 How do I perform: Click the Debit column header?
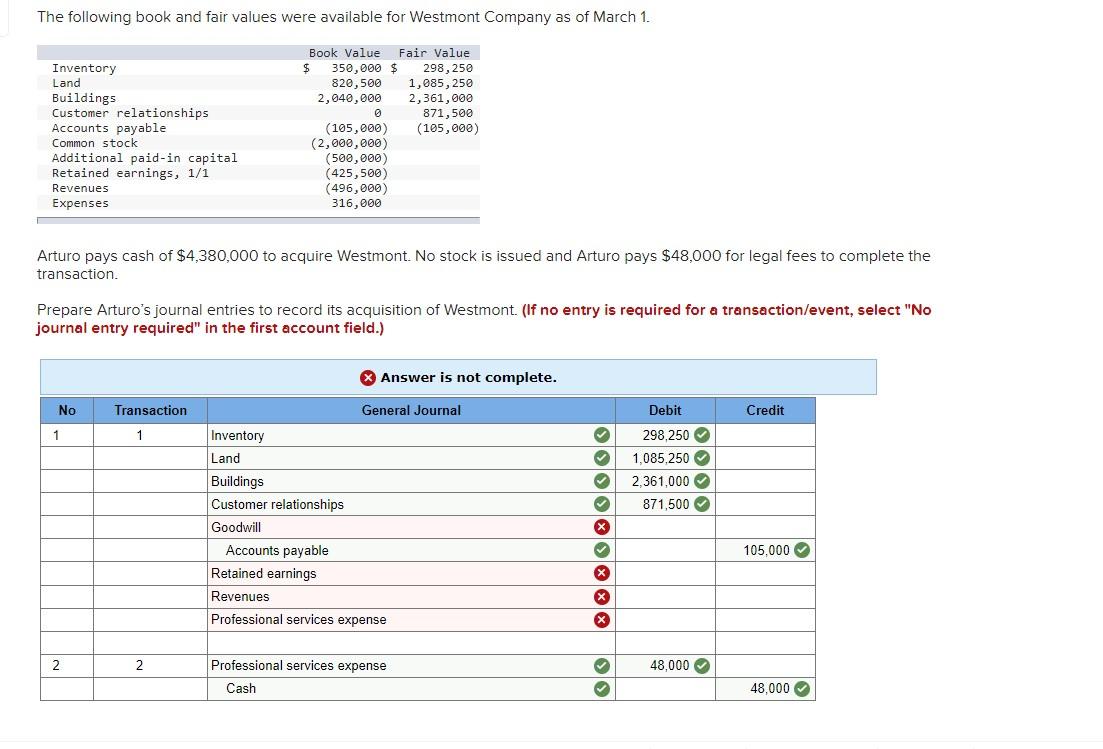pos(665,411)
